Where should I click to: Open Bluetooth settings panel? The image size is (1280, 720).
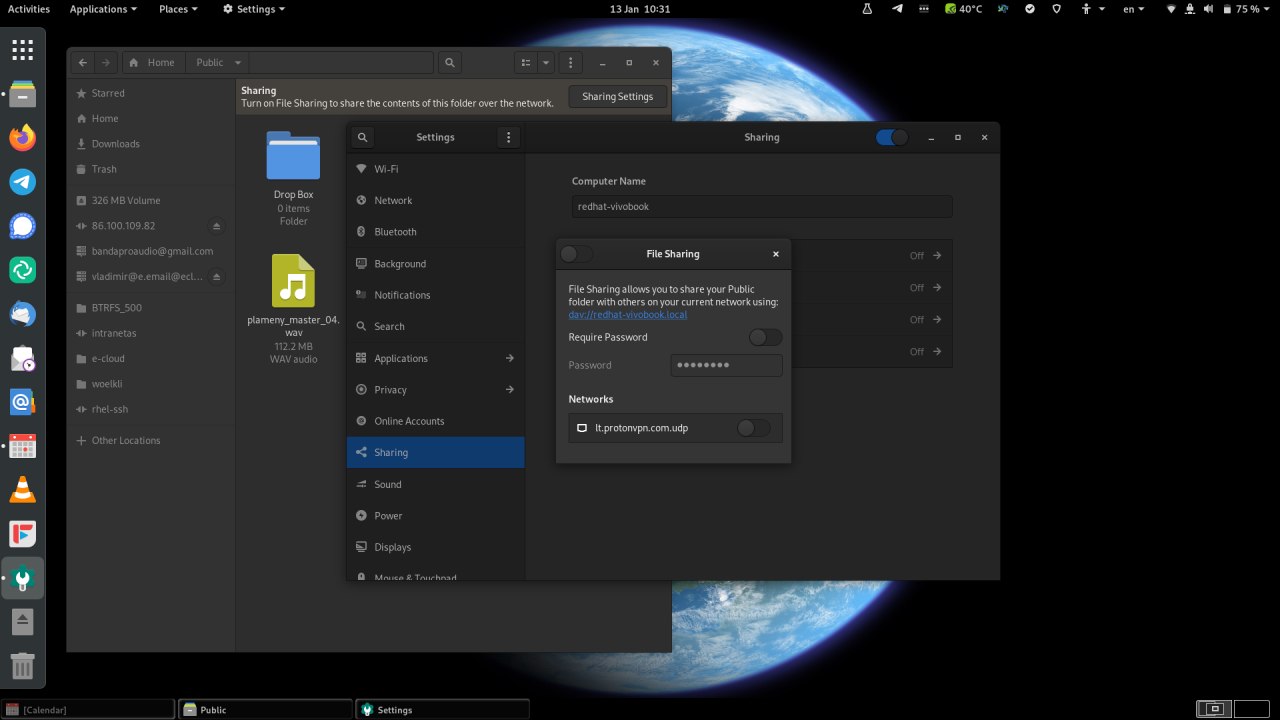pos(435,232)
